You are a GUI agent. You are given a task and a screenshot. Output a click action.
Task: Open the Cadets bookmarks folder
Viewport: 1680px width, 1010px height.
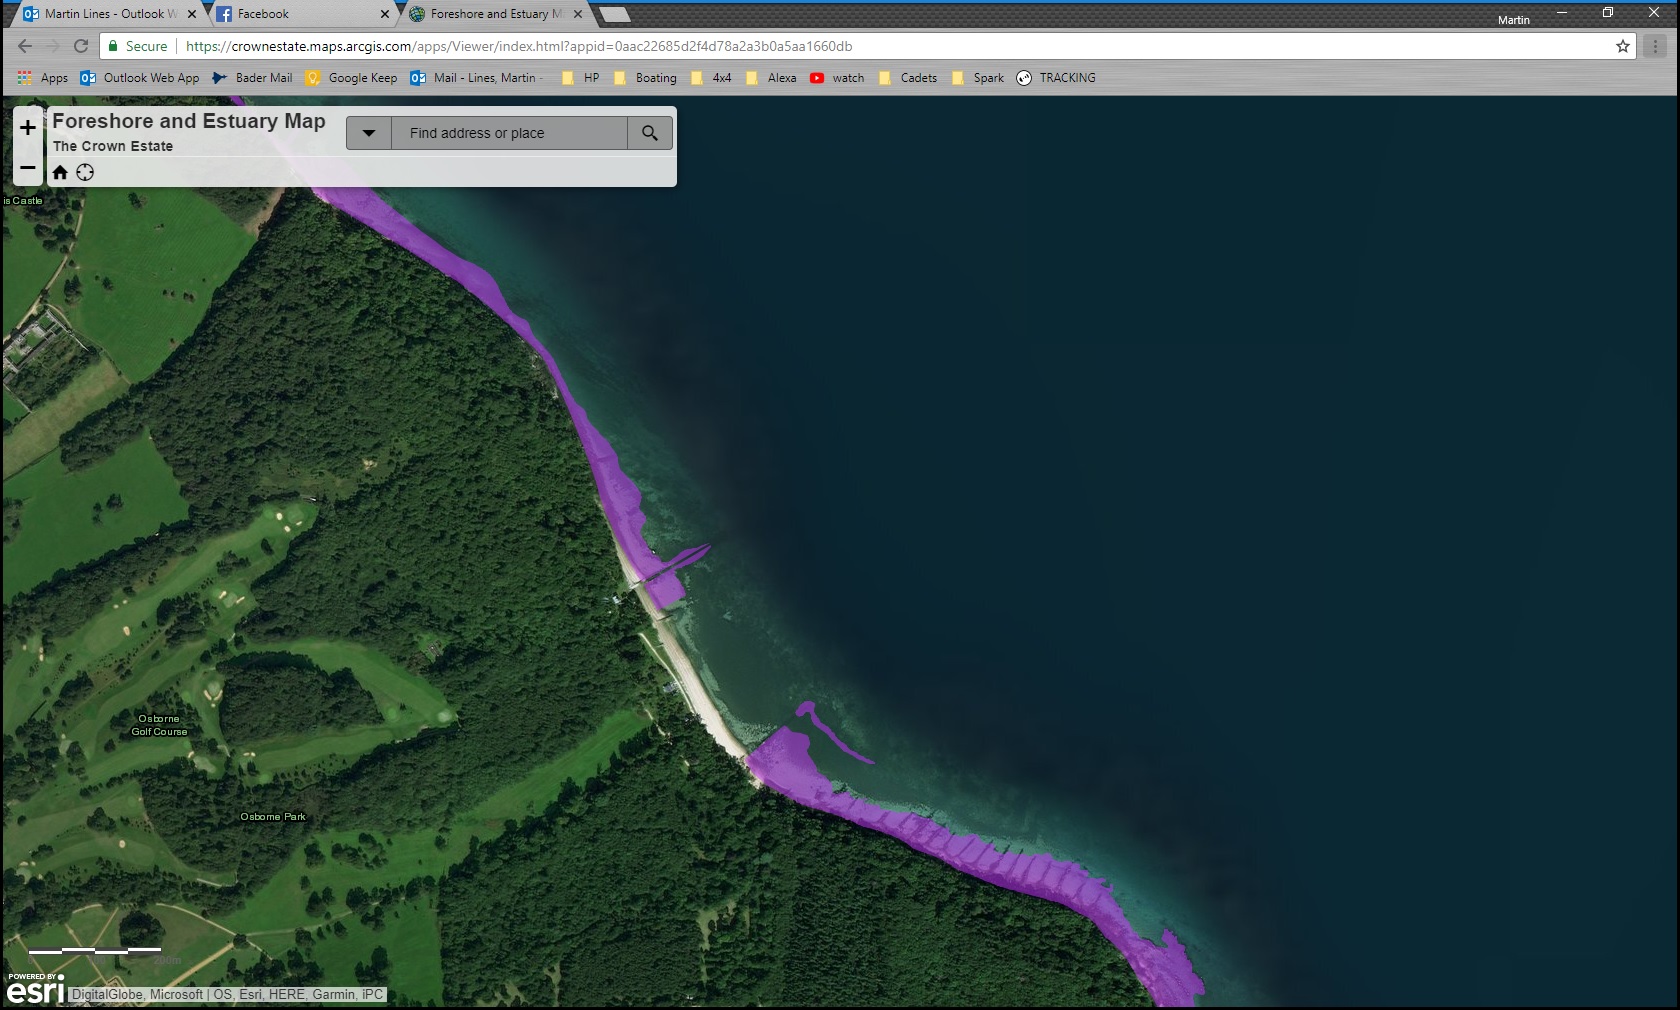tap(908, 78)
